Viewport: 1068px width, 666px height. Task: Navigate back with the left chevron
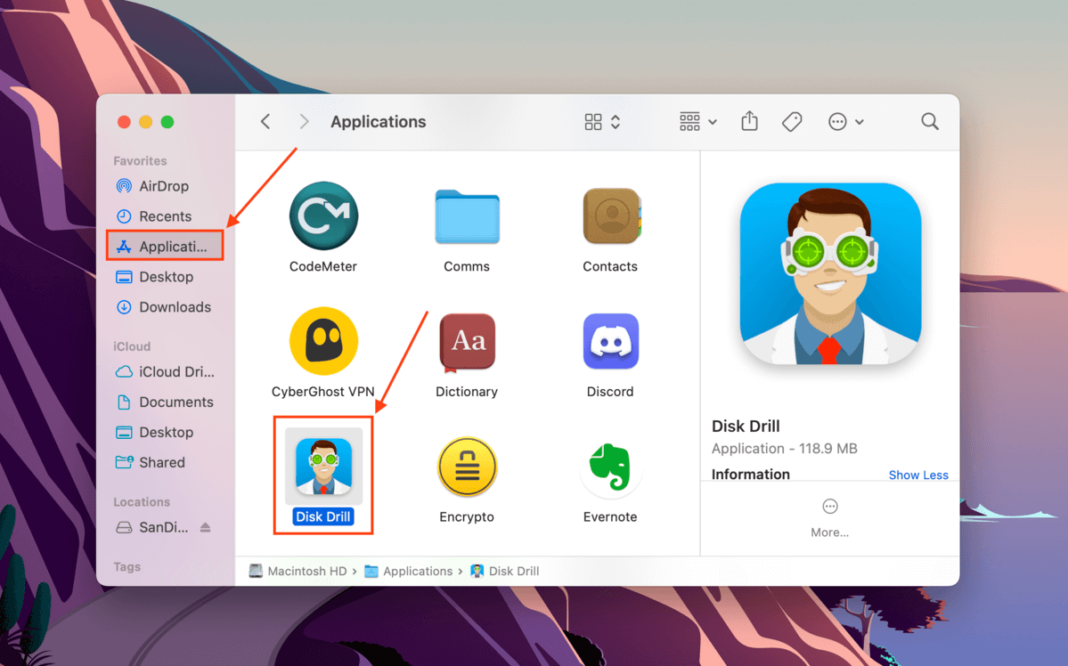click(266, 122)
